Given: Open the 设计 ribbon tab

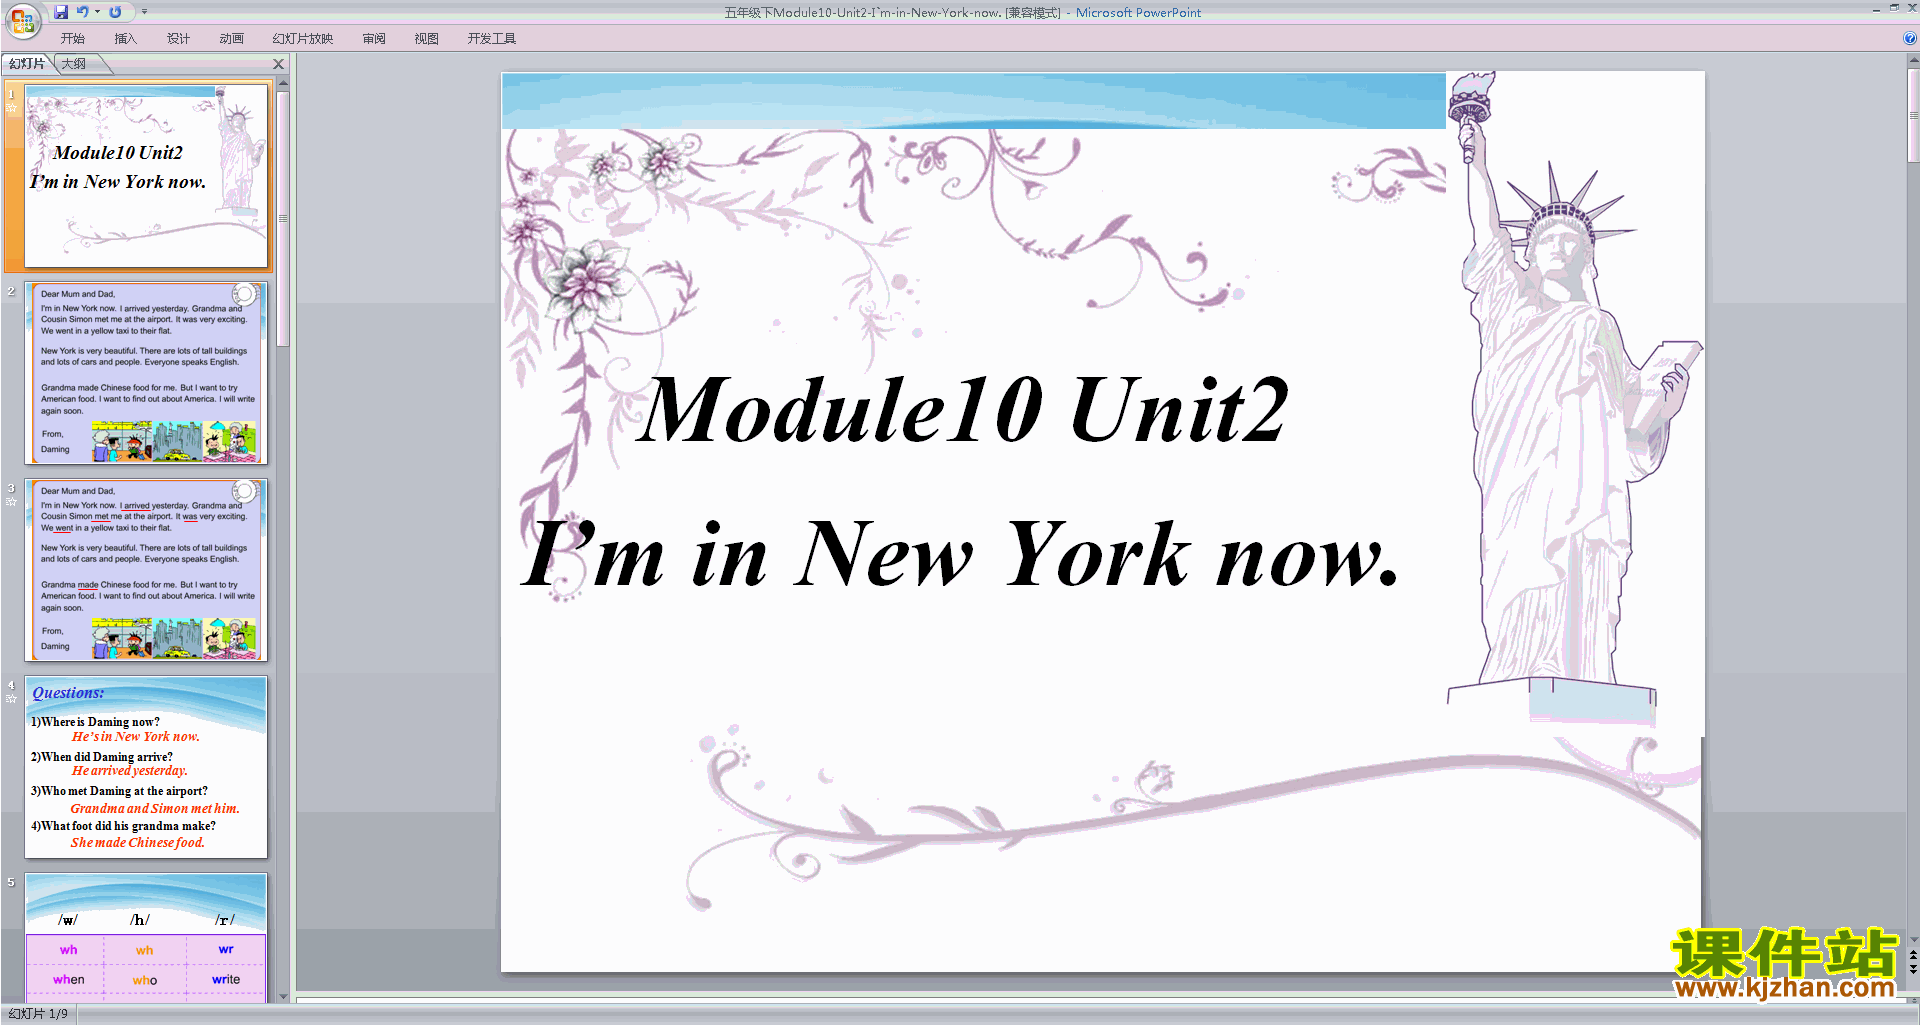Looking at the screenshot, I should click(179, 39).
